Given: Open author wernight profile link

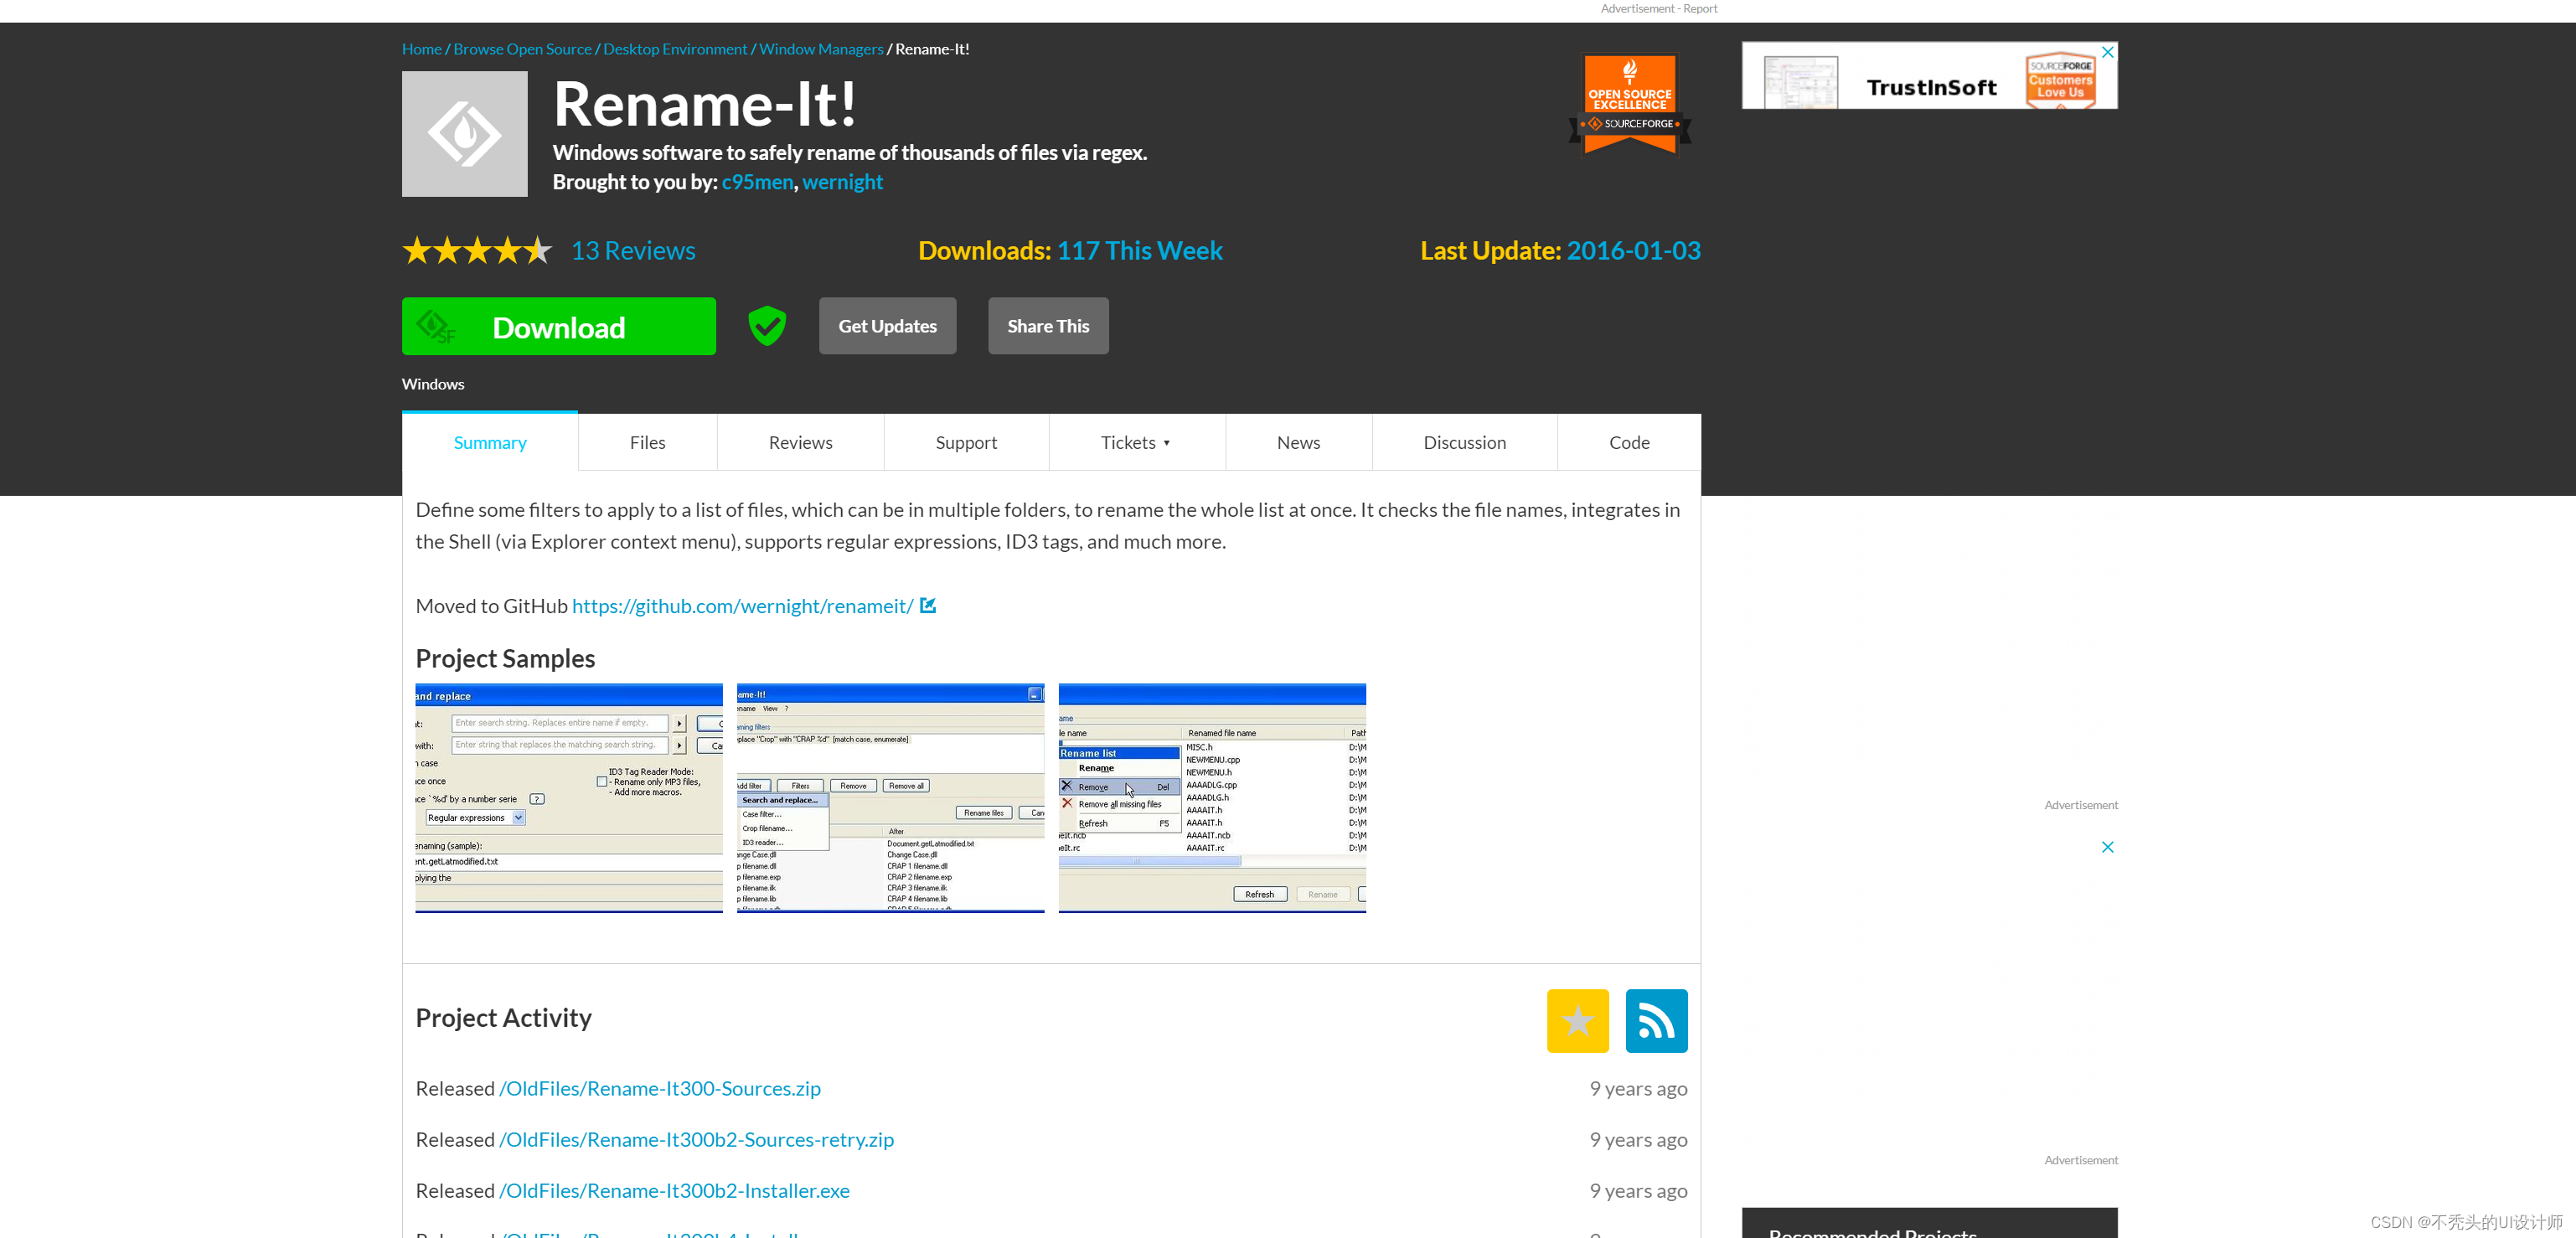Looking at the screenshot, I should (842, 182).
